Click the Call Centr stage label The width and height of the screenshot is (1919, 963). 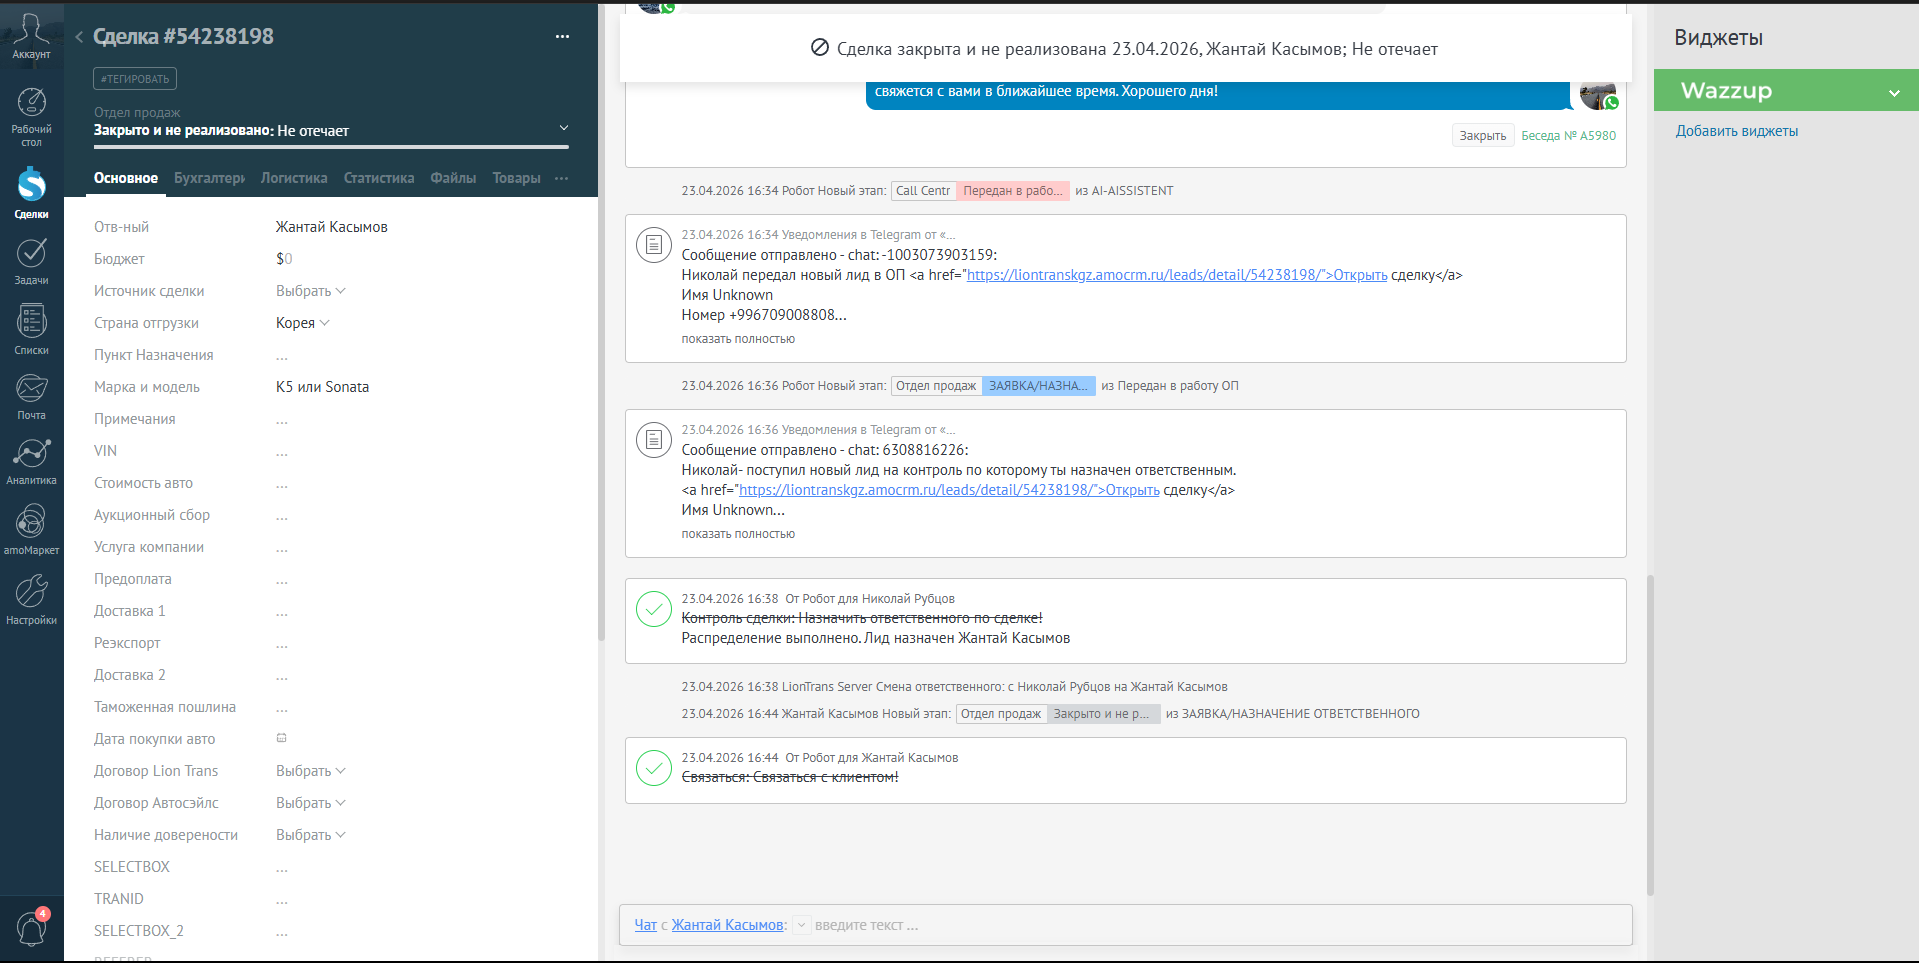[x=923, y=191]
